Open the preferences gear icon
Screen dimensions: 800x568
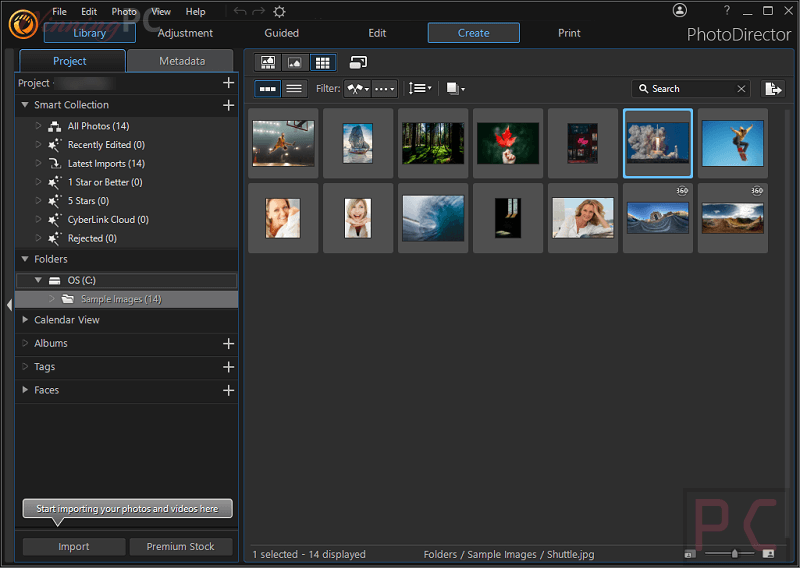point(280,11)
